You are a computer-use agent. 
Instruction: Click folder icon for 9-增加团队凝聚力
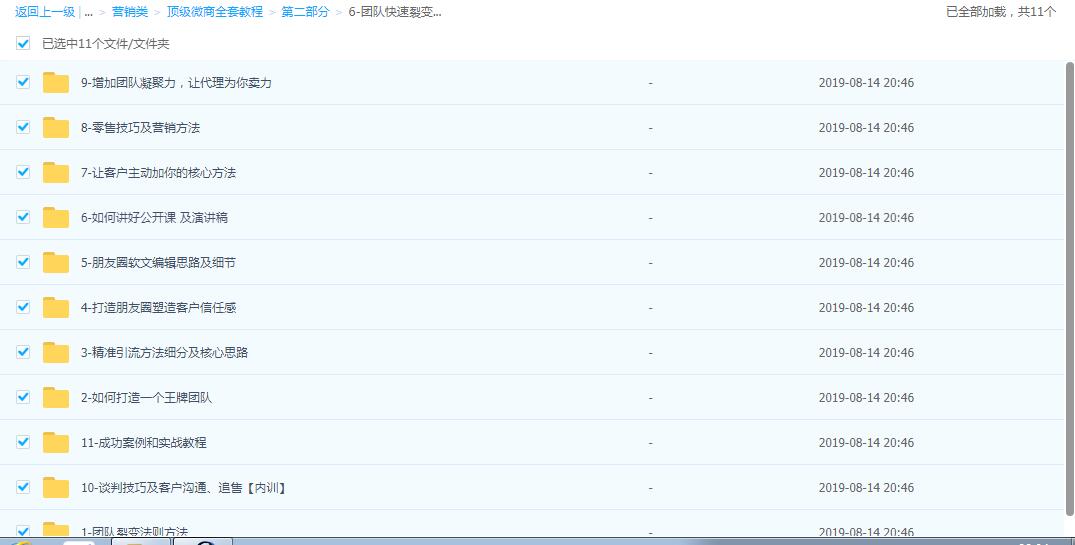[56, 83]
